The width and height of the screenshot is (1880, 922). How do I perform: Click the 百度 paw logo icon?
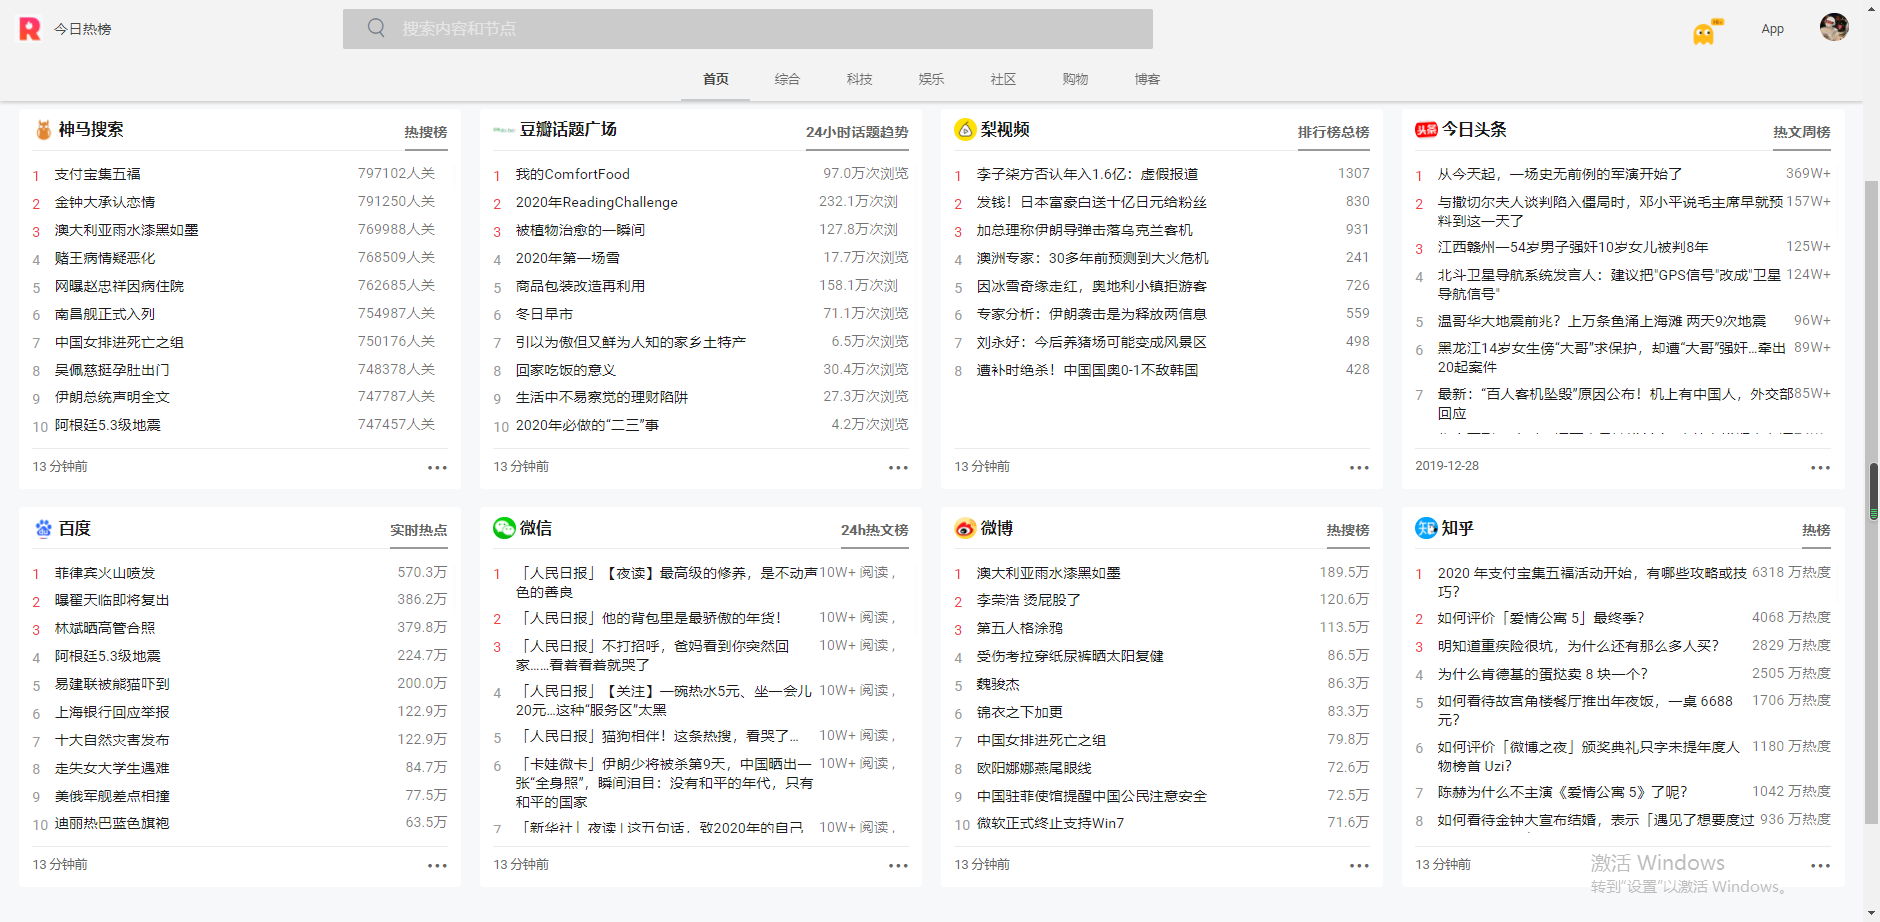(x=44, y=528)
